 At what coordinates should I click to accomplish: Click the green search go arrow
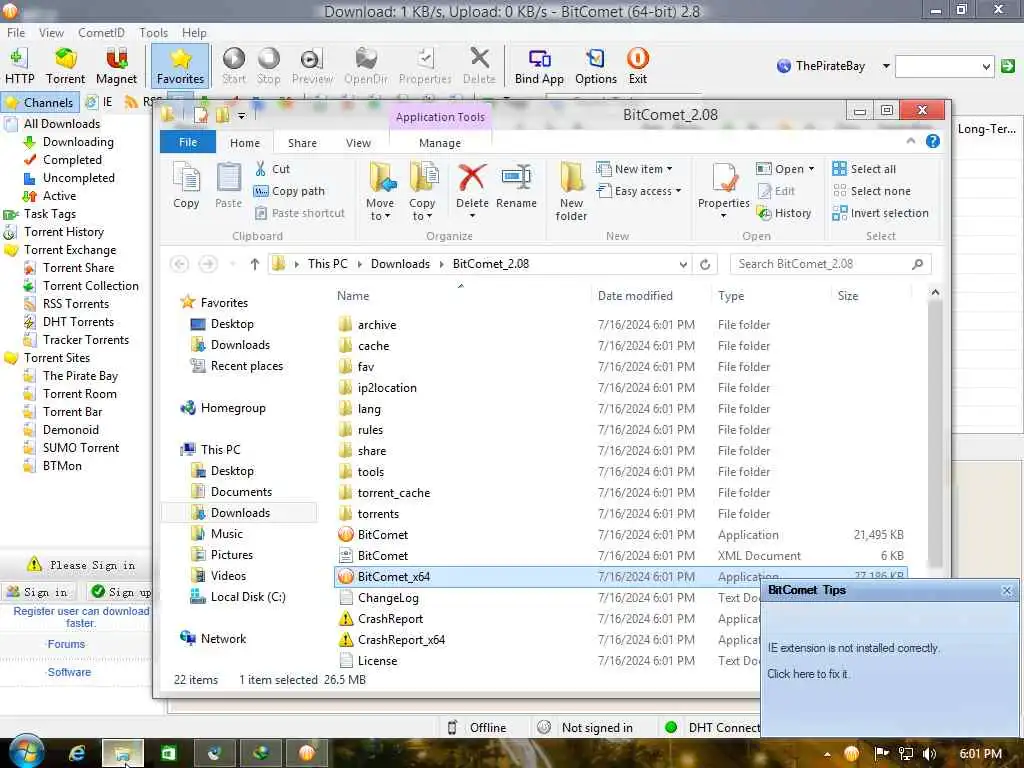(1008, 65)
